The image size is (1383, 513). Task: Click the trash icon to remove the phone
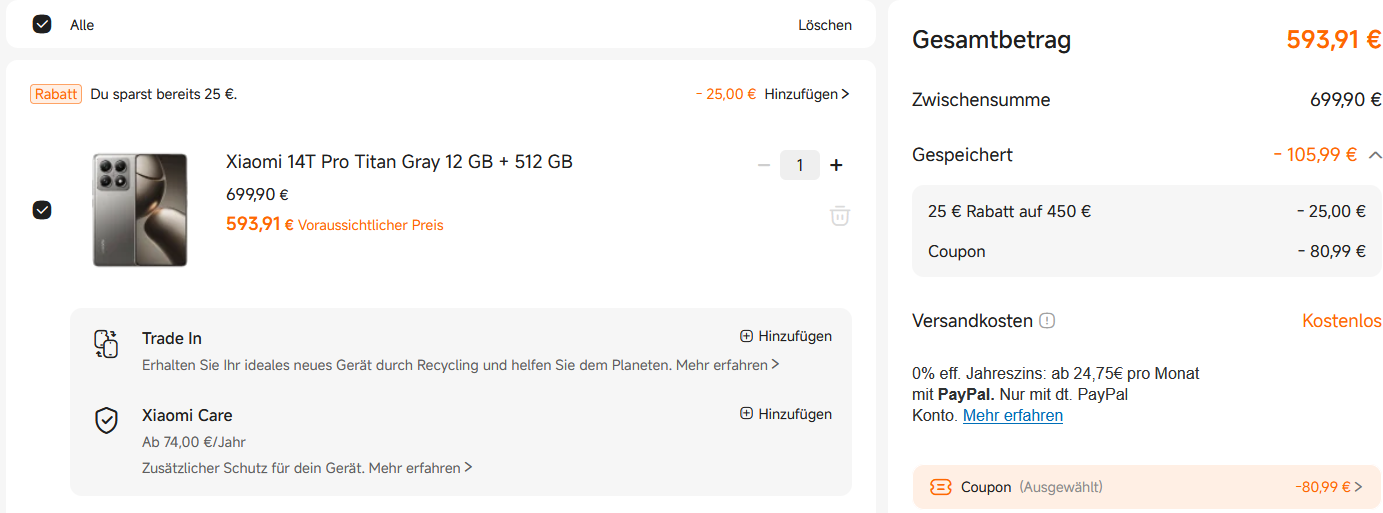point(840,215)
